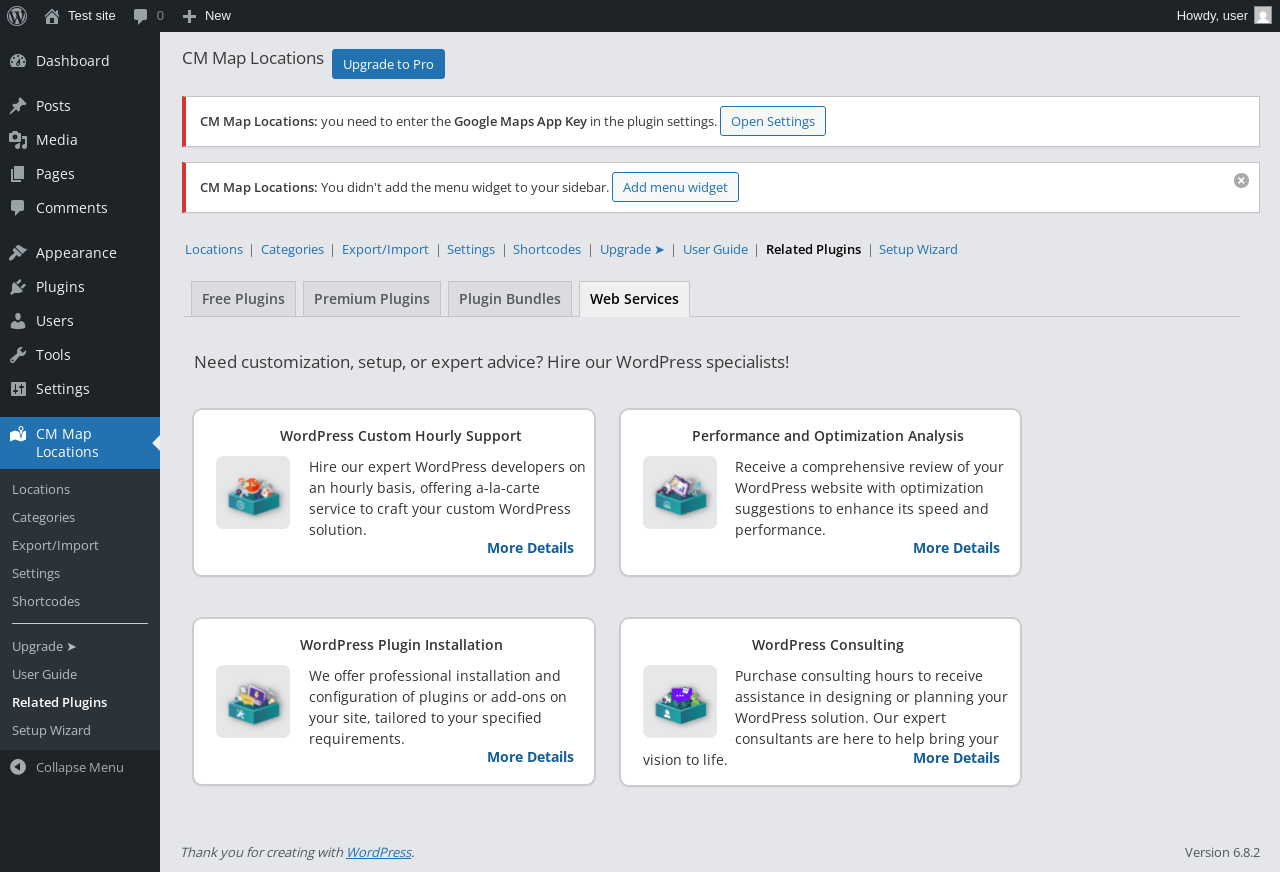Click the WordPress Plugin Installation box image
This screenshot has height=872, width=1280.
253,701
